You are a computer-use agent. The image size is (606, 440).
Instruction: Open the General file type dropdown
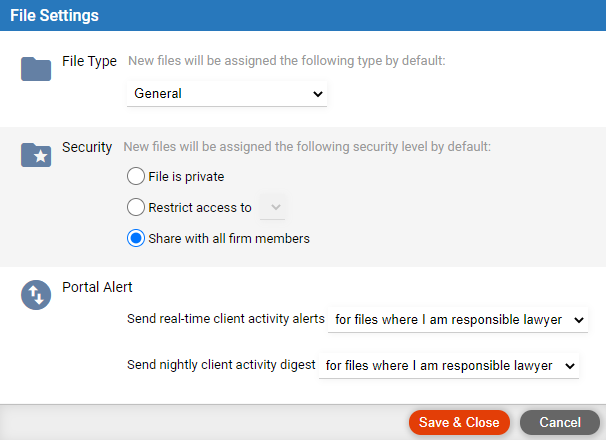227,94
